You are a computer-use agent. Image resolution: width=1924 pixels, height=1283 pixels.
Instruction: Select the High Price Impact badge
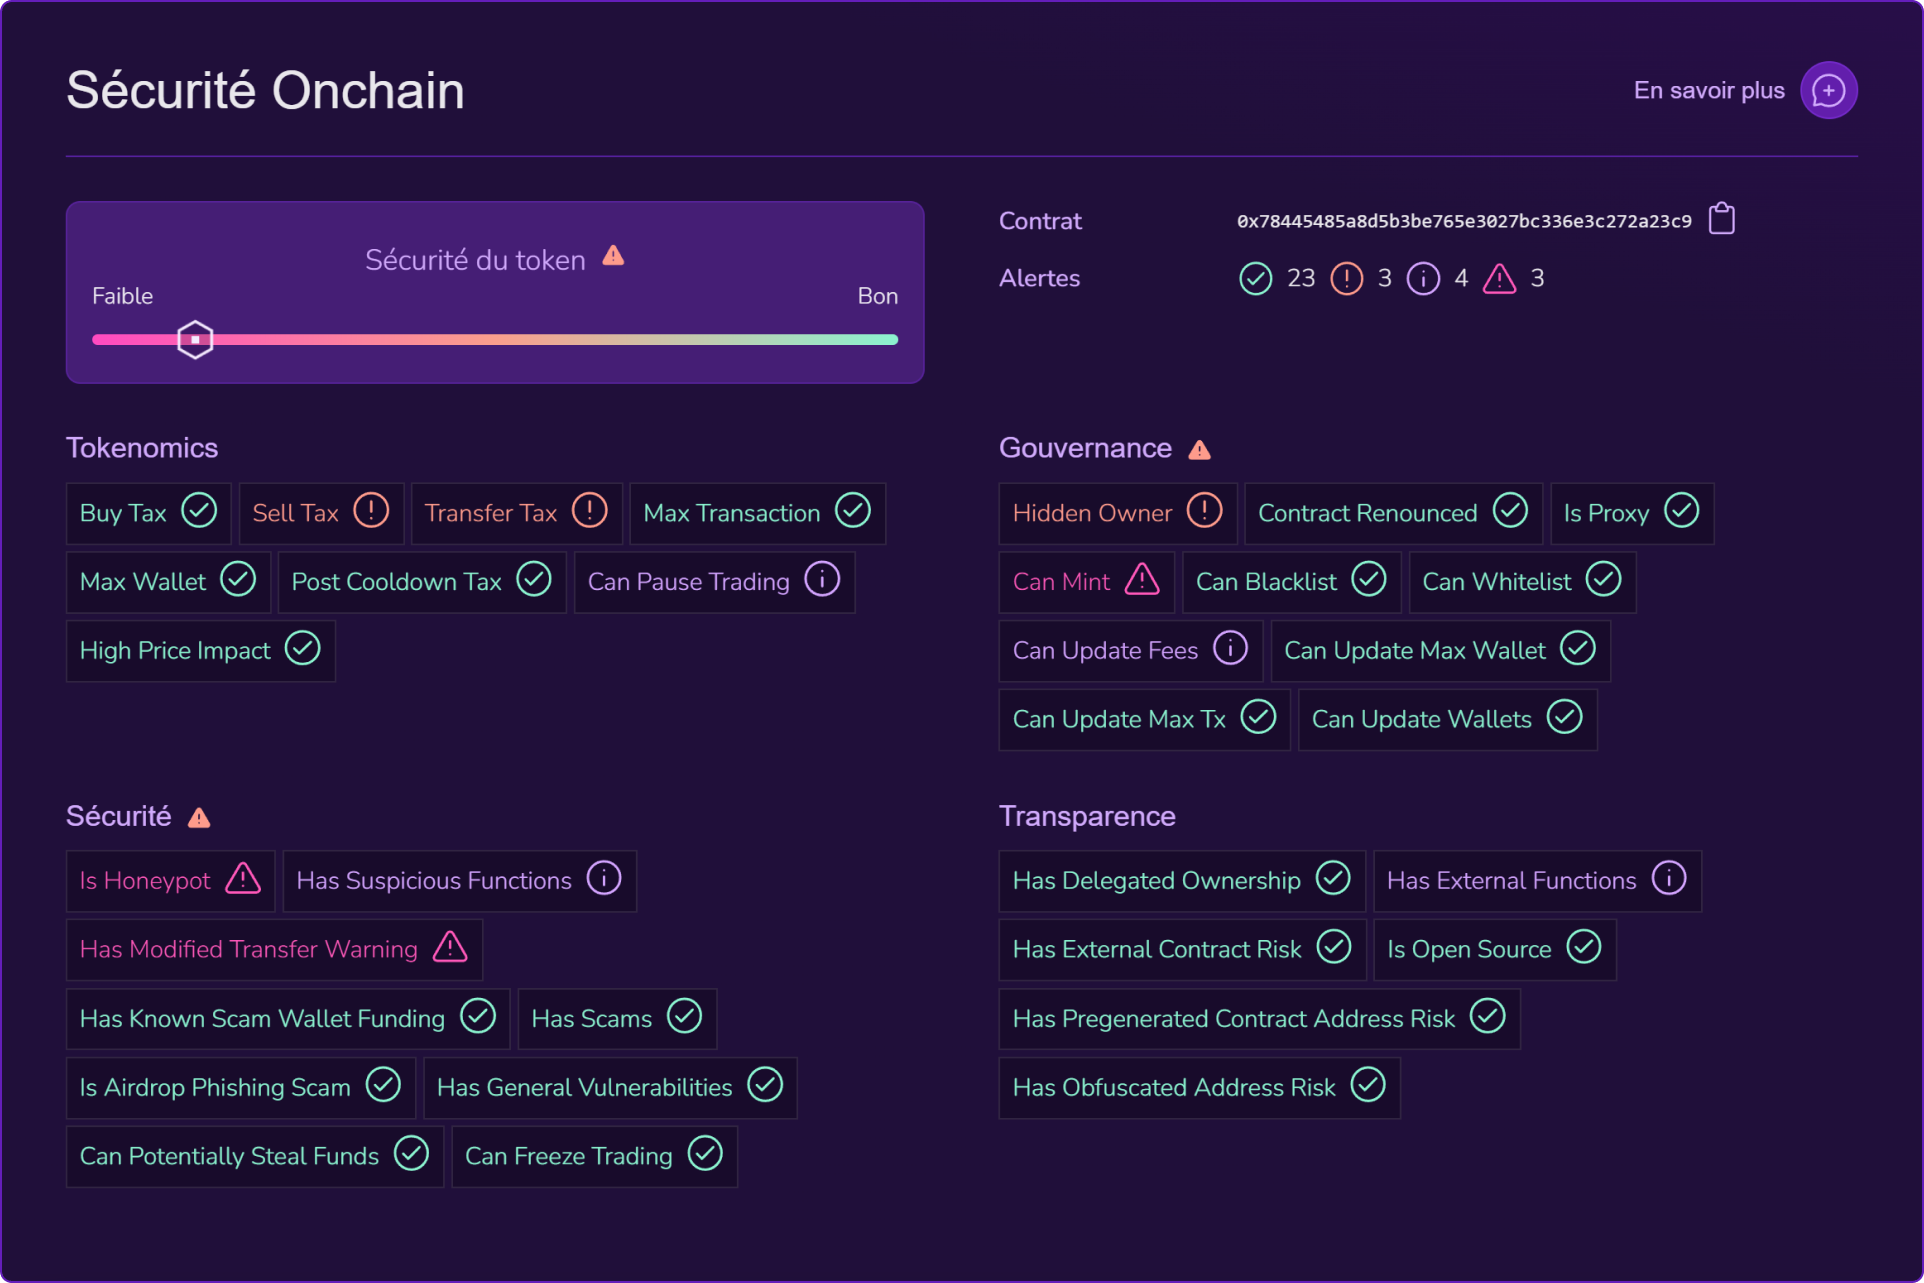[x=200, y=651]
